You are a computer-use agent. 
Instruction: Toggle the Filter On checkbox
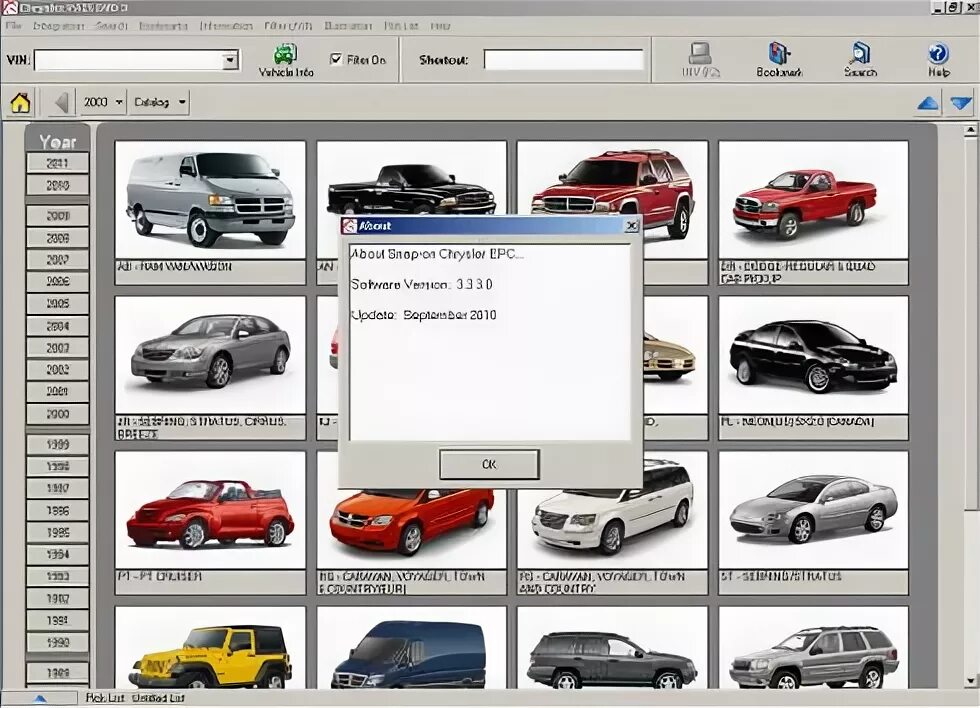click(336, 59)
